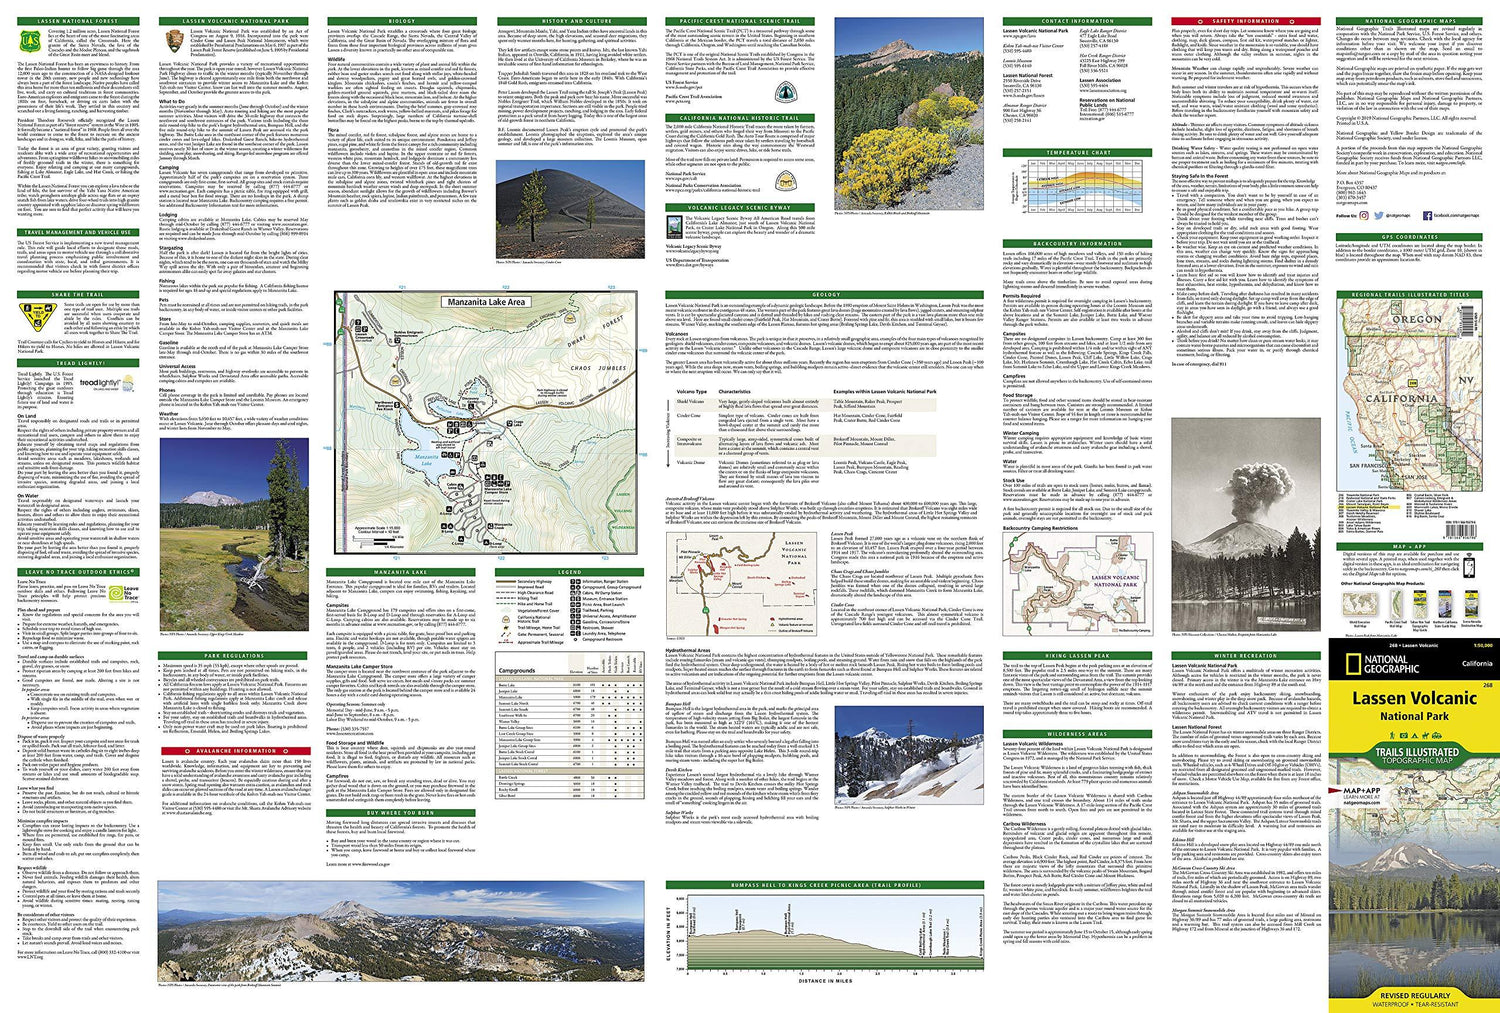
Task: Check the Manzanita Lake flush toilets dot
Action: (609, 697)
